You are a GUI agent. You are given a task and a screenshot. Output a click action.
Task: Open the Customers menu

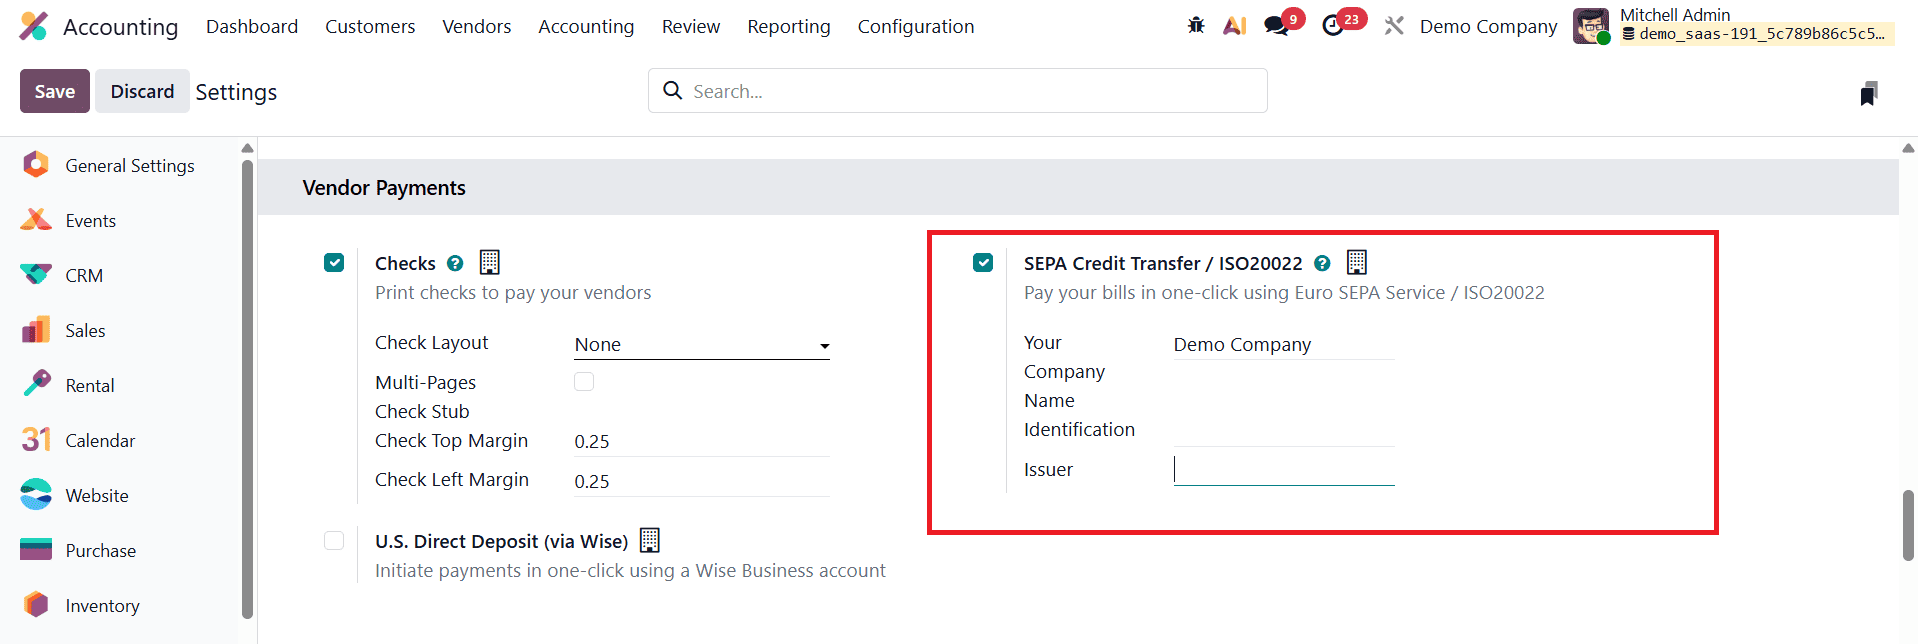pos(370,26)
